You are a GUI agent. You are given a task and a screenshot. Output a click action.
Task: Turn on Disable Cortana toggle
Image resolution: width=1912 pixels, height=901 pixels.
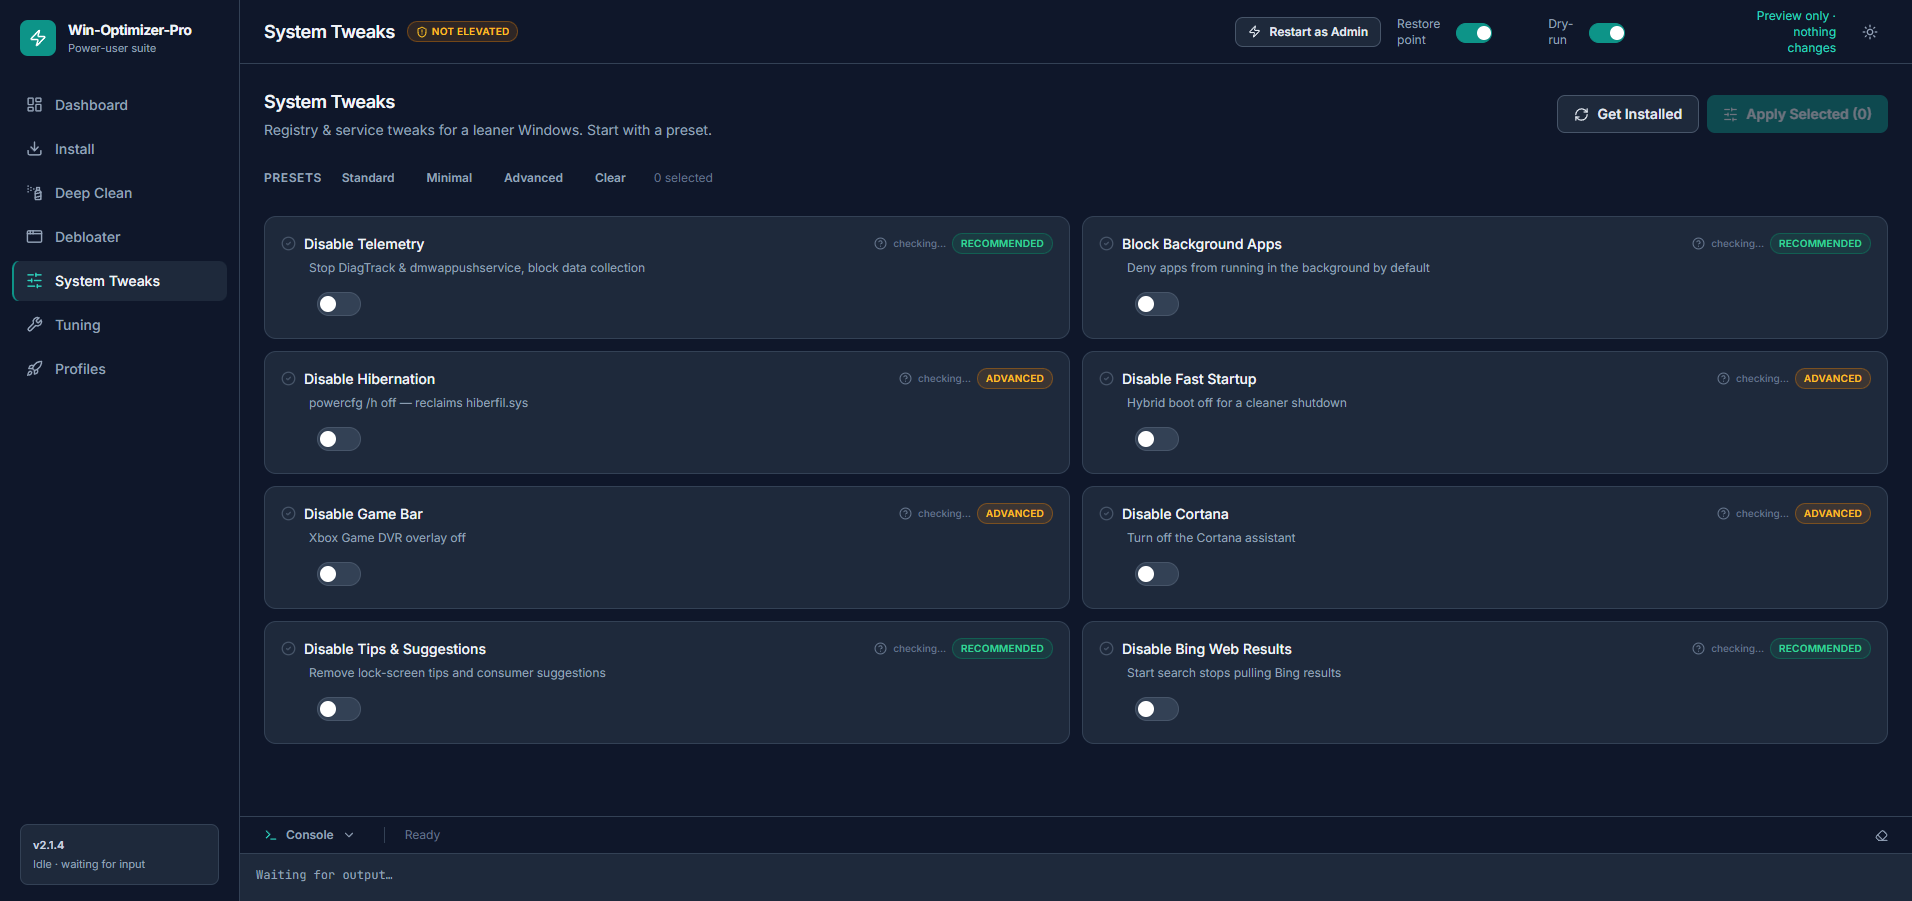[1157, 574]
